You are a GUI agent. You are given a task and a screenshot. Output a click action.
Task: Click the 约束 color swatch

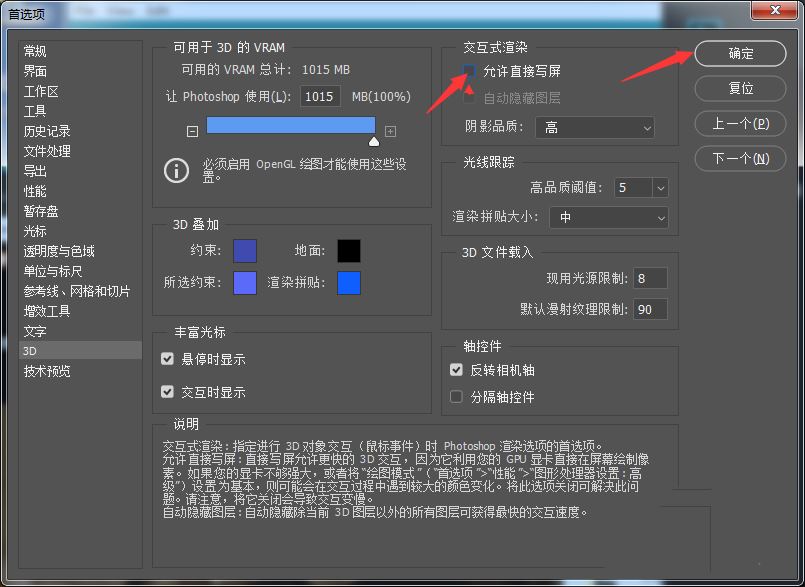pos(245,251)
